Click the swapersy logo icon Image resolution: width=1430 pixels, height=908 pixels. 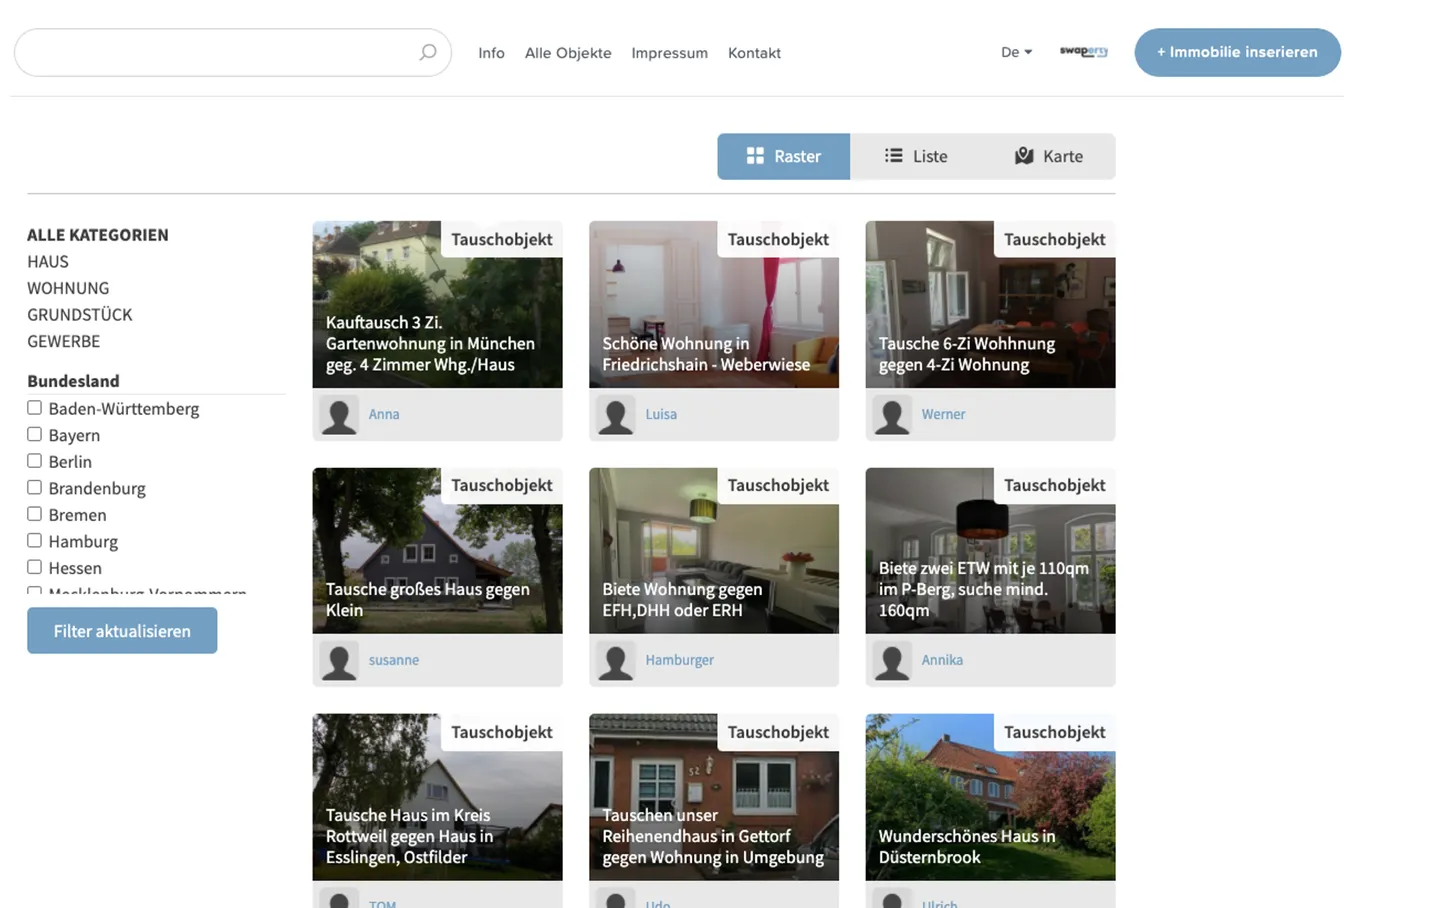point(1083,51)
